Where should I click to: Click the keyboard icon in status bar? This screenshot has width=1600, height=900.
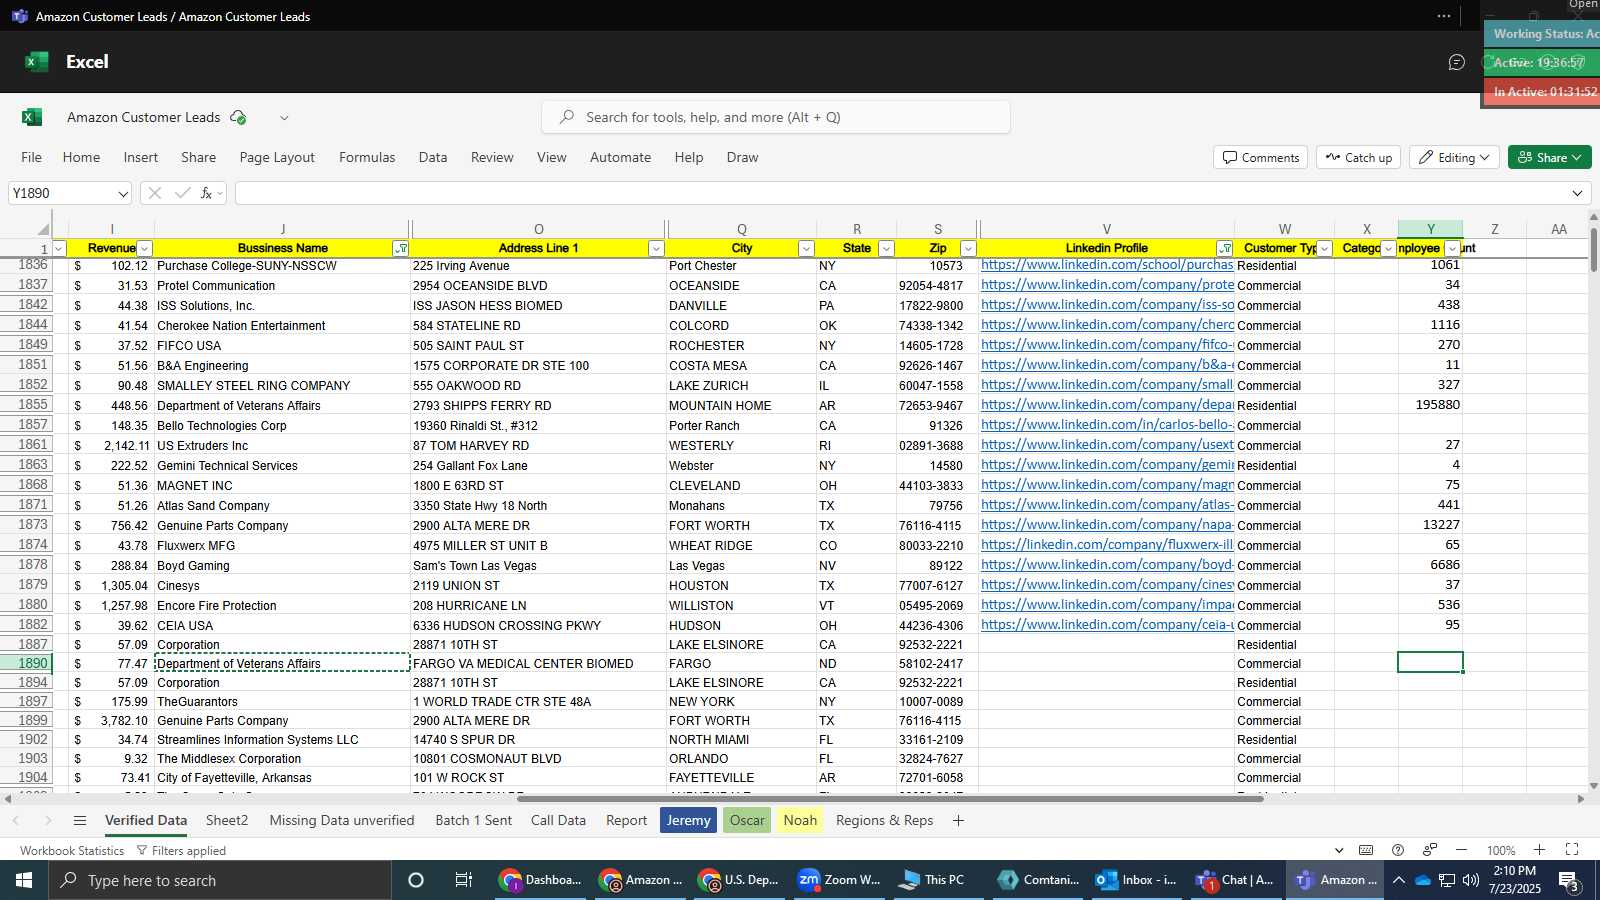pyautogui.click(x=1366, y=850)
